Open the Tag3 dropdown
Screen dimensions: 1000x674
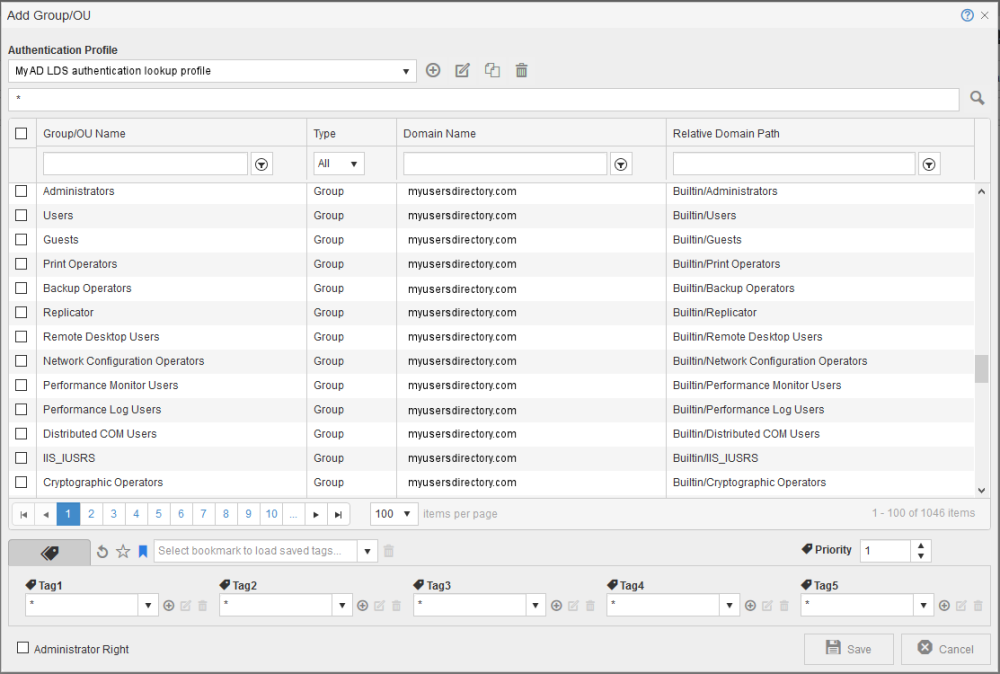536,605
